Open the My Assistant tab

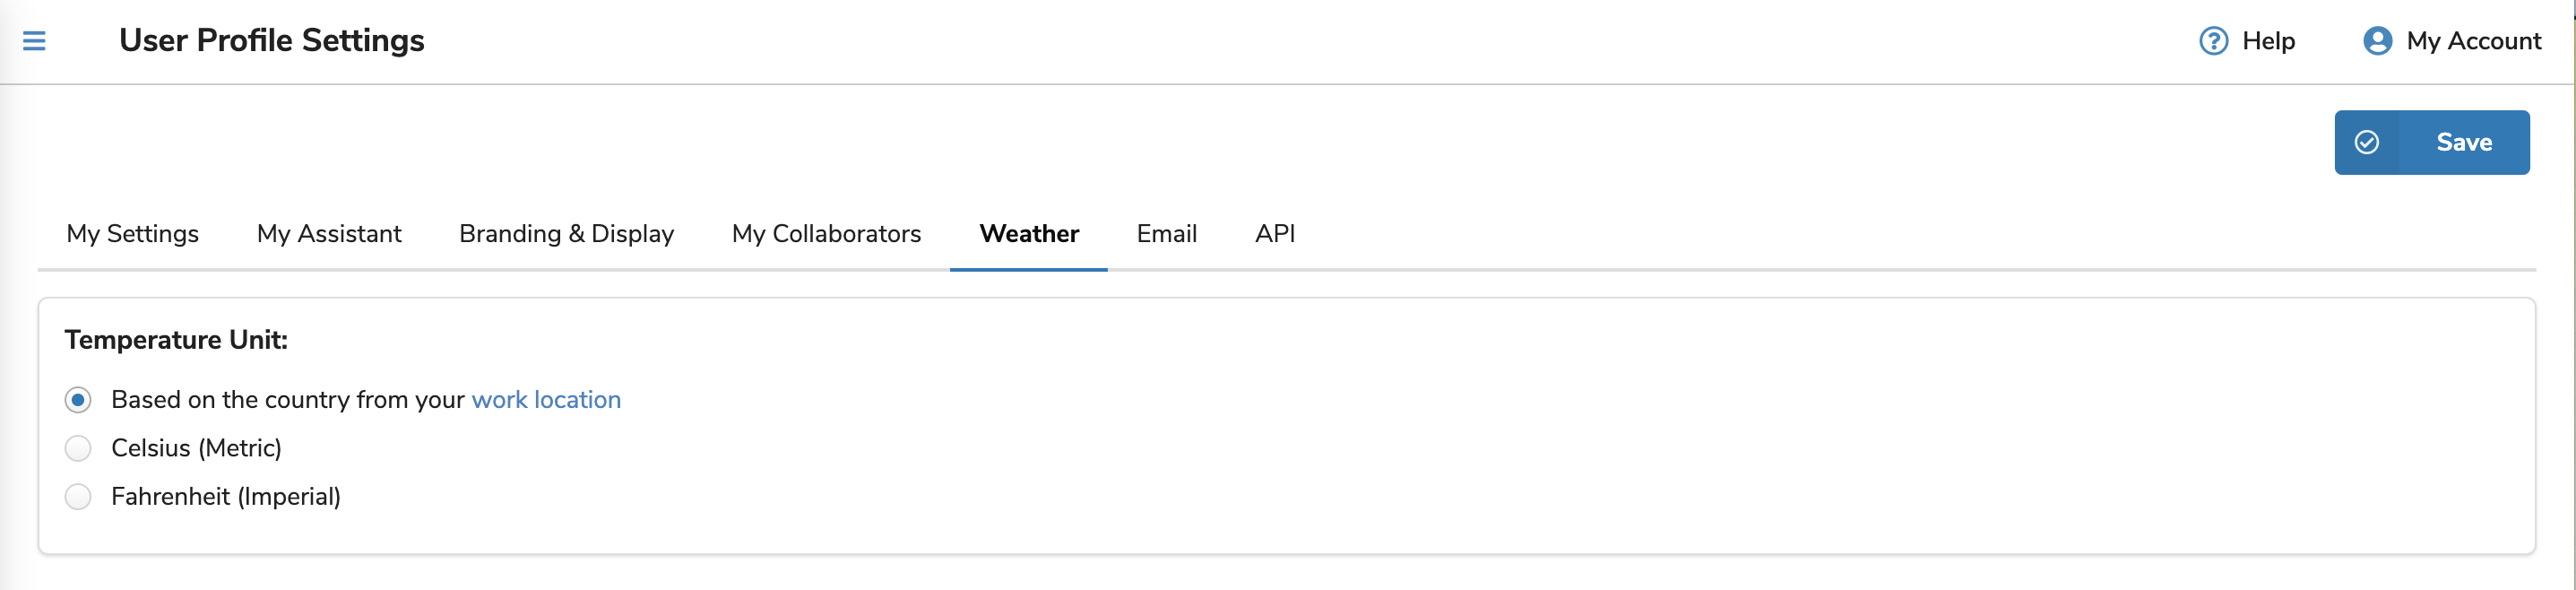click(x=329, y=234)
